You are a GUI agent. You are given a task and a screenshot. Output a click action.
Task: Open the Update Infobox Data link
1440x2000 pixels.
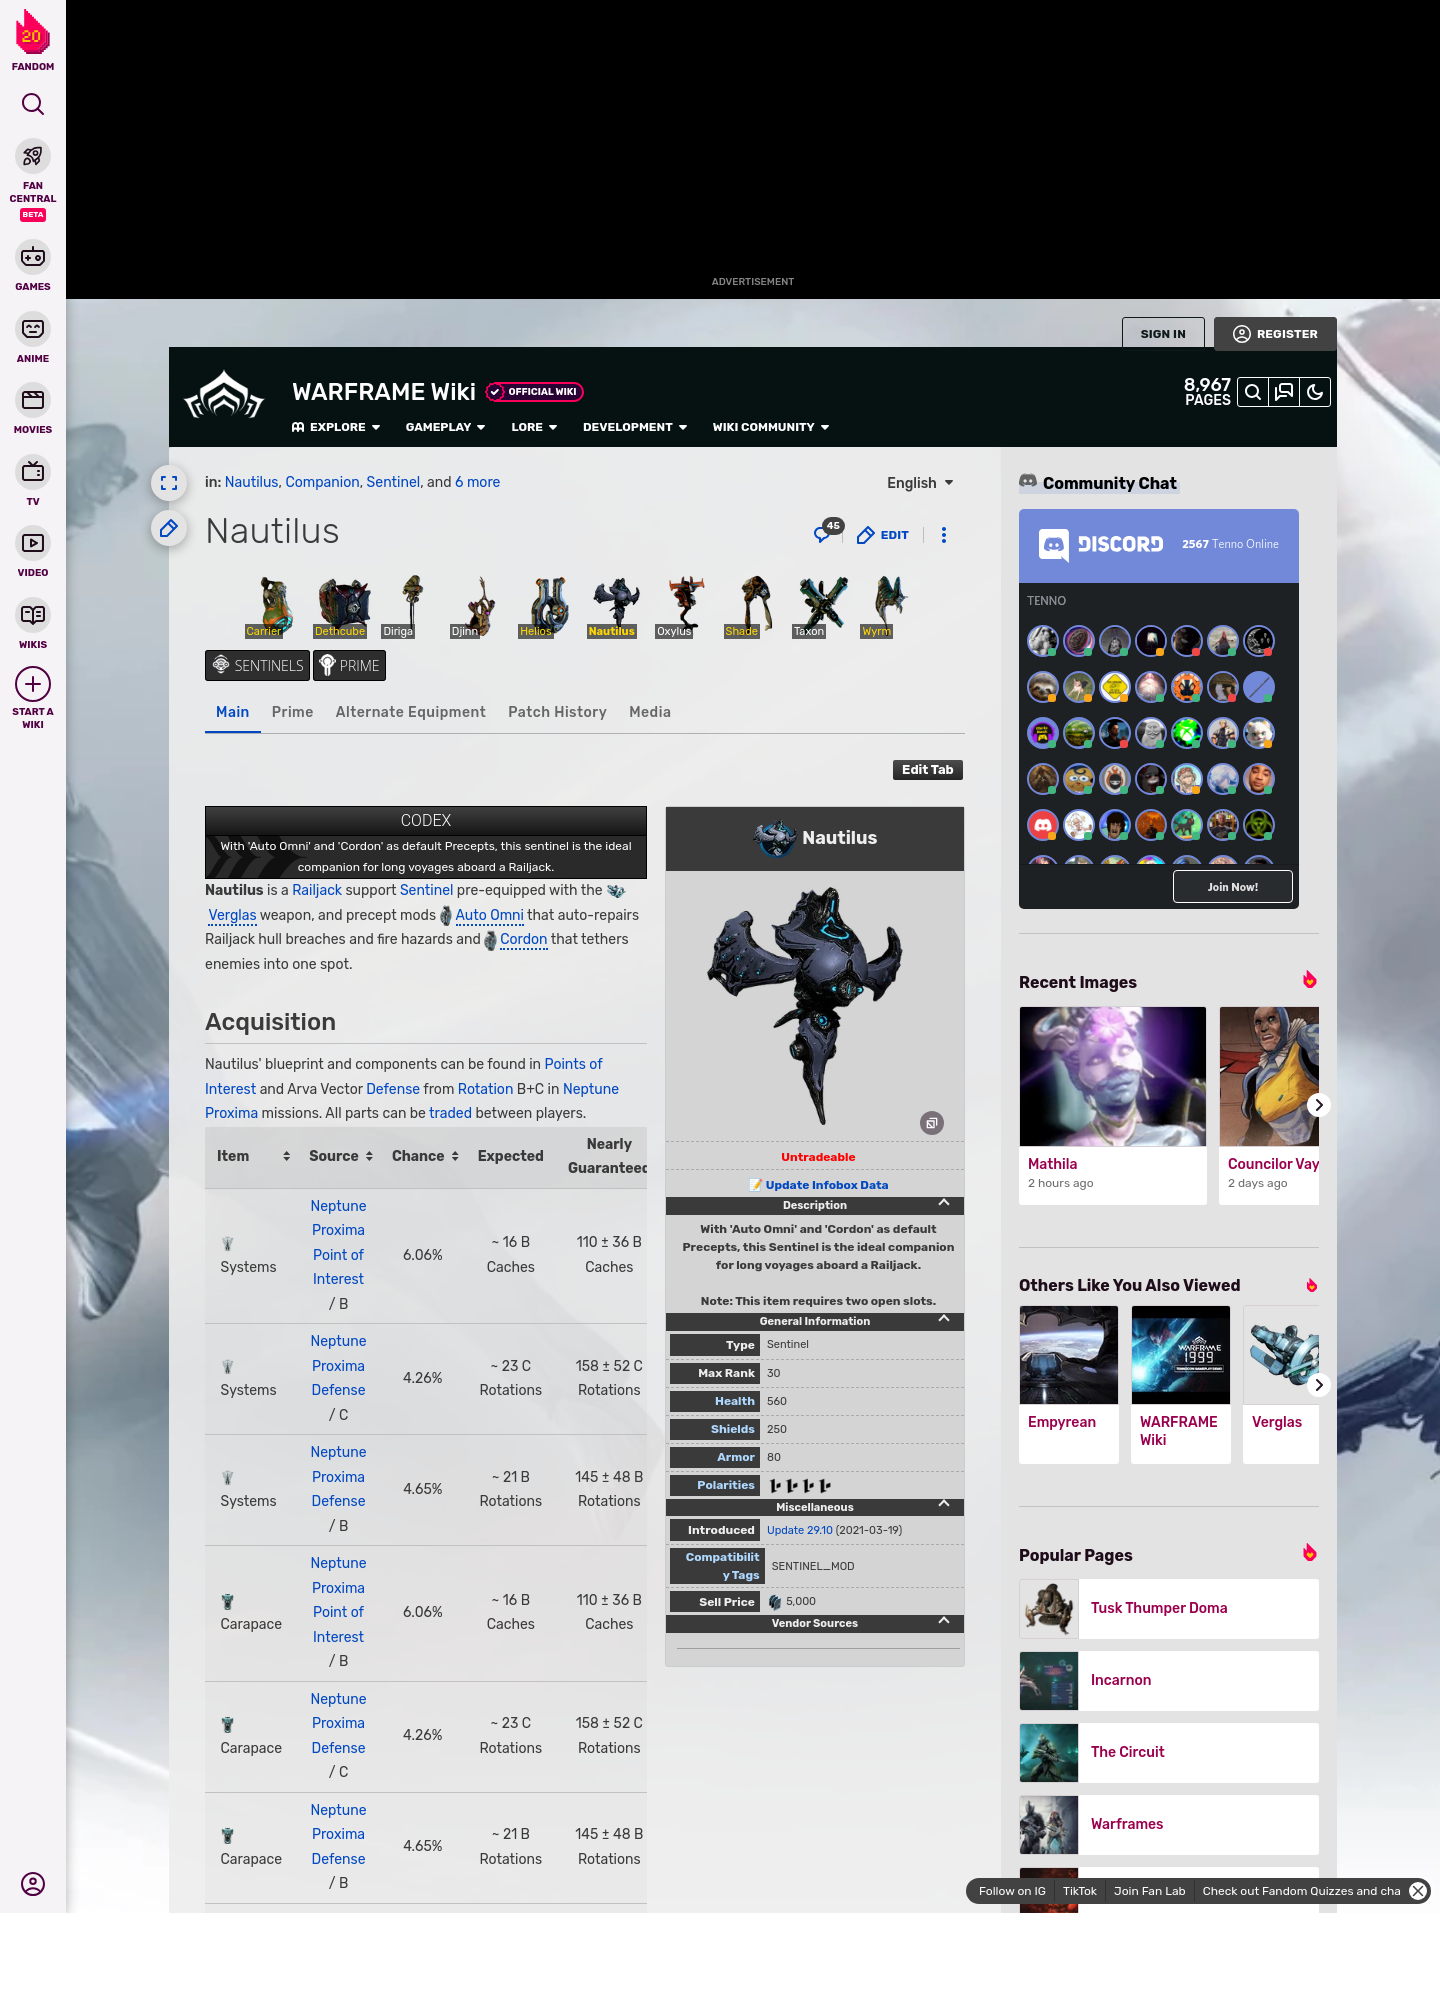pos(826,1185)
